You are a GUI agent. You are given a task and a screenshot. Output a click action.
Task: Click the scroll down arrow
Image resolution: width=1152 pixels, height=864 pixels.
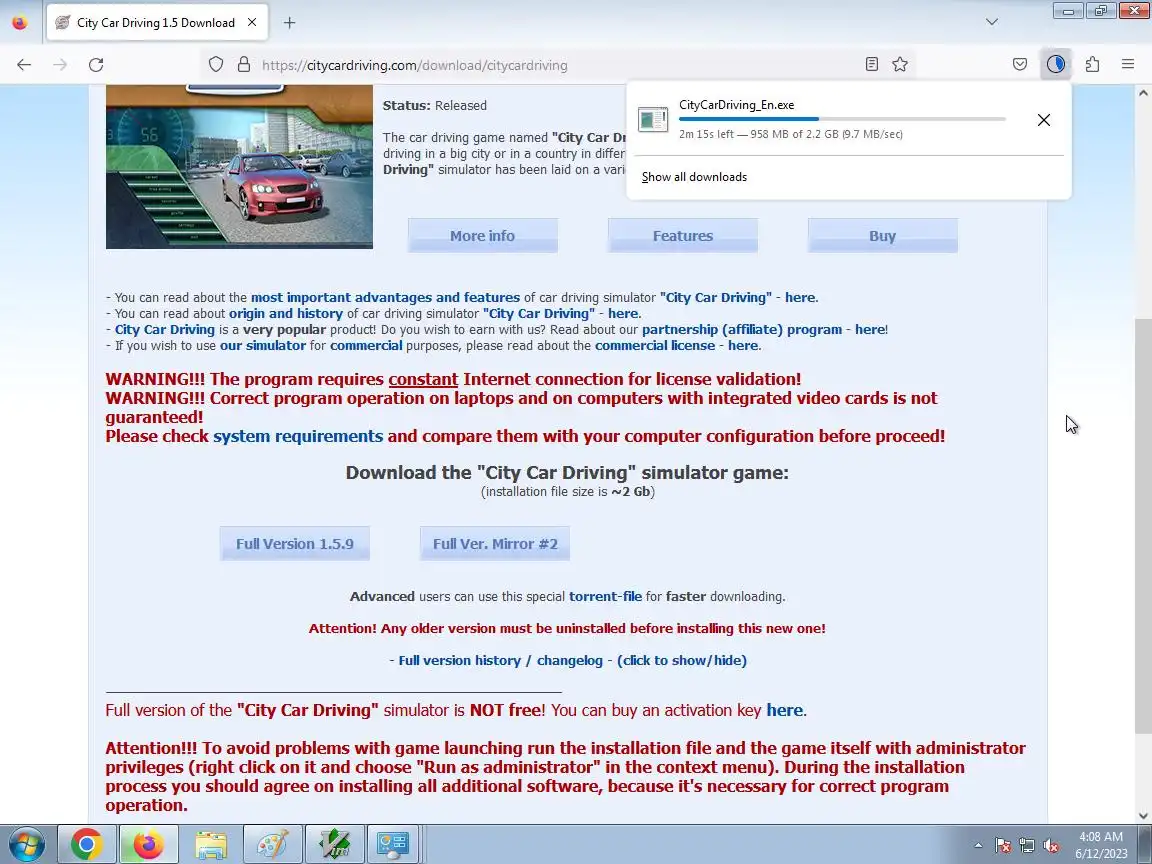tap(1142, 816)
